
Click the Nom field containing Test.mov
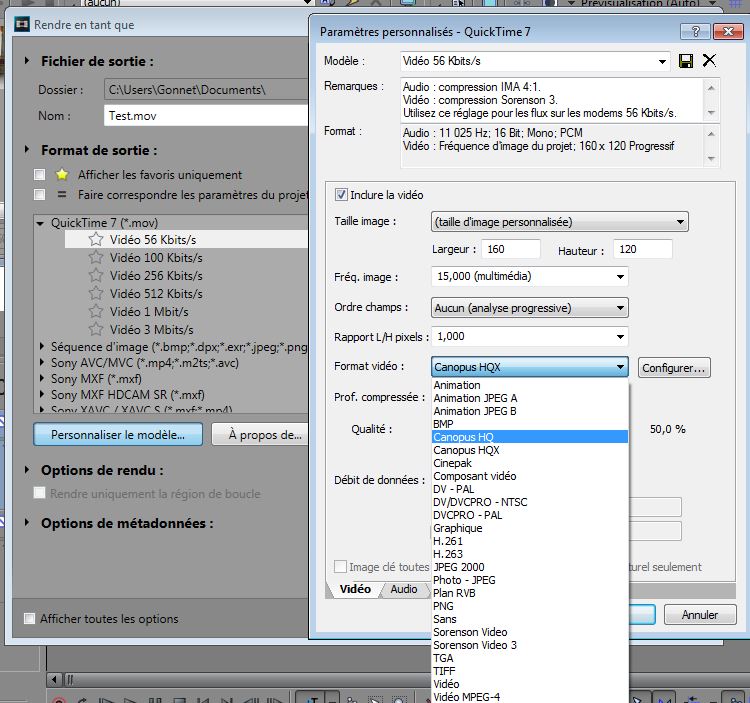click(x=206, y=116)
